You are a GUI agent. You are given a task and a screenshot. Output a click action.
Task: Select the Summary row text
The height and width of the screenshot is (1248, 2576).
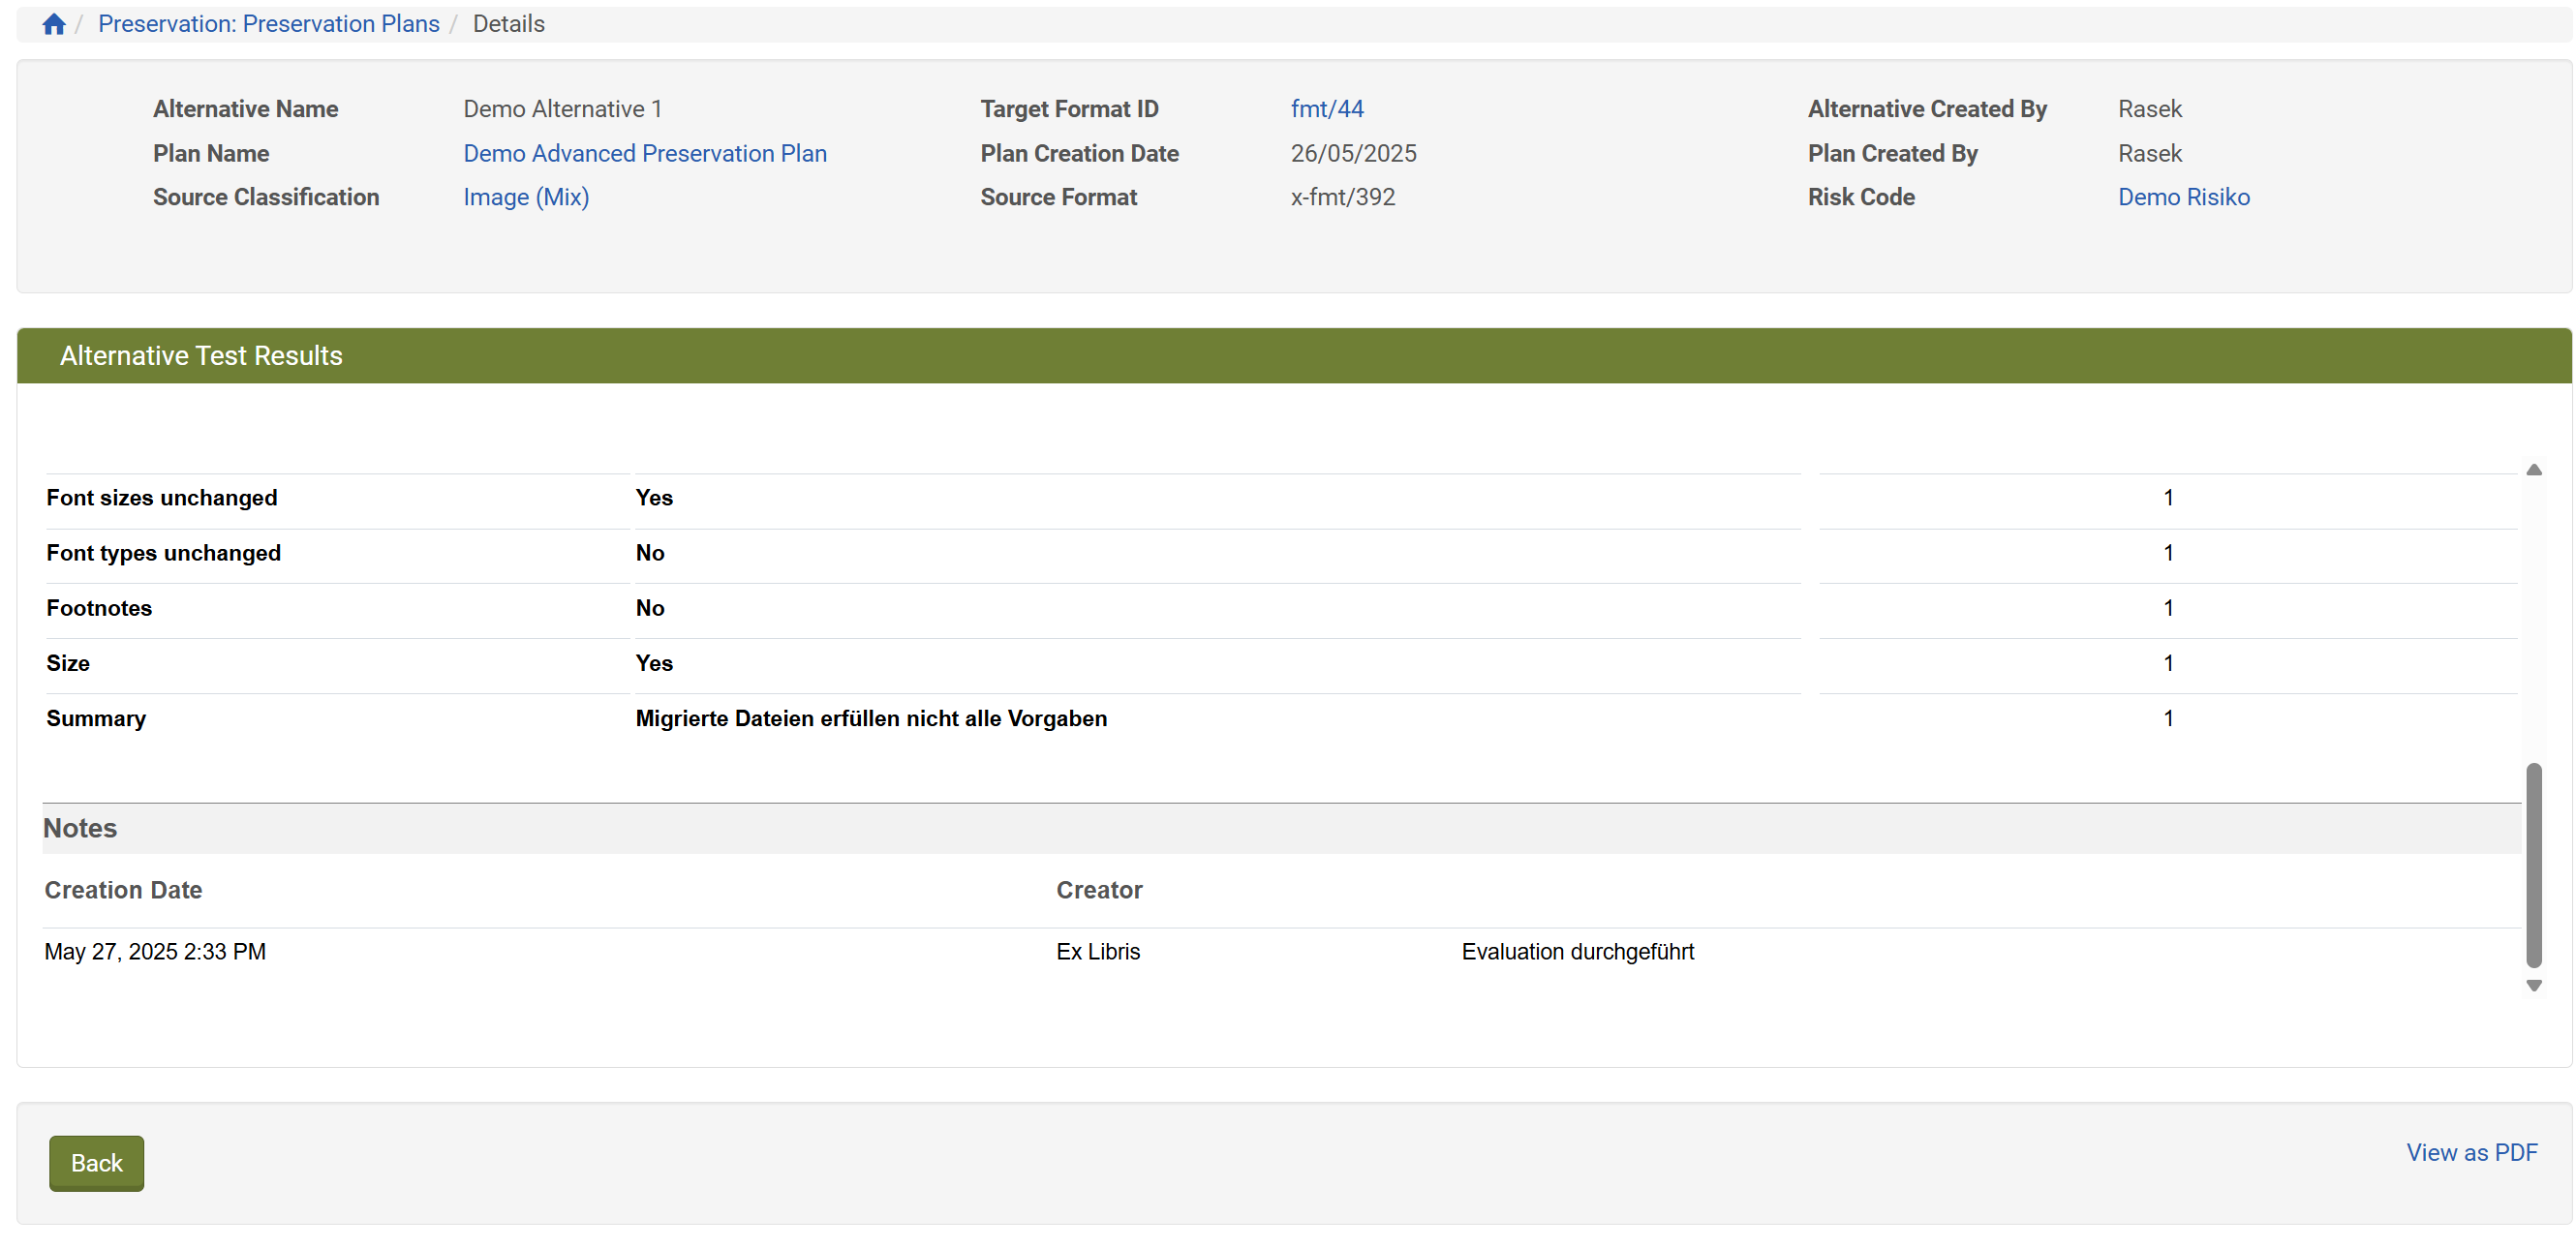click(x=870, y=718)
